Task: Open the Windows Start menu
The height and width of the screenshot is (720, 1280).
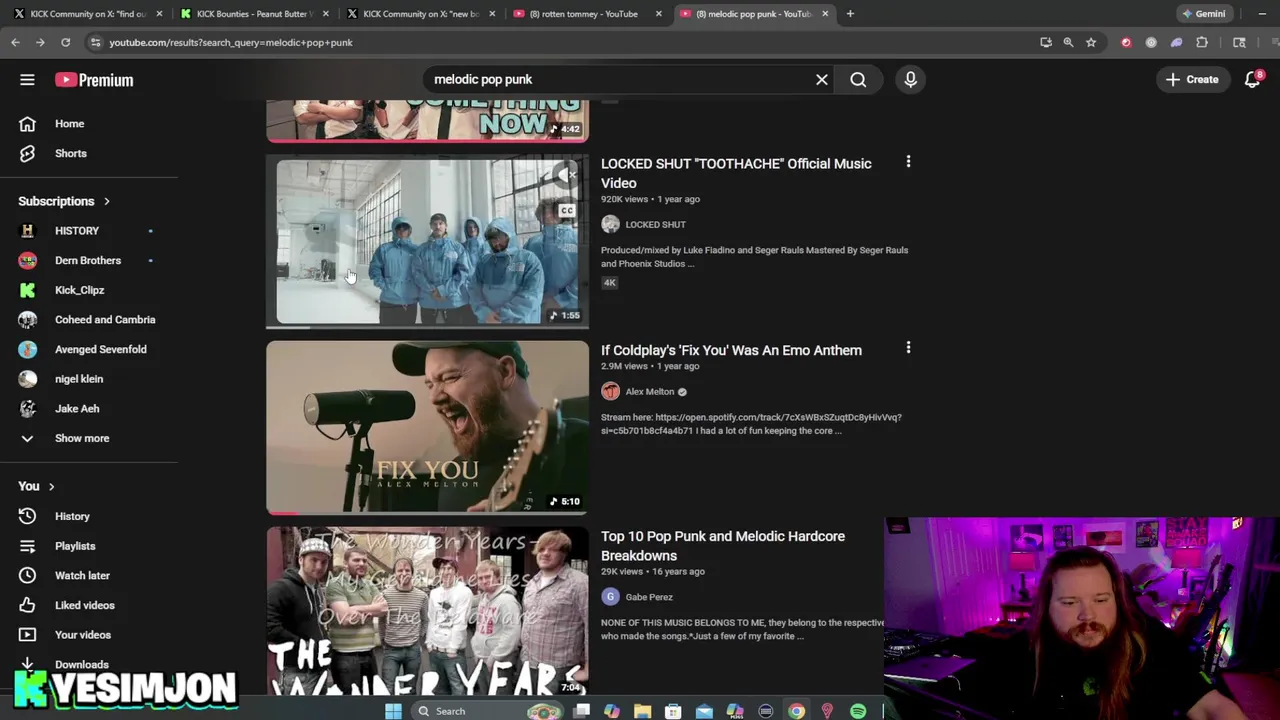Action: click(x=393, y=711)
